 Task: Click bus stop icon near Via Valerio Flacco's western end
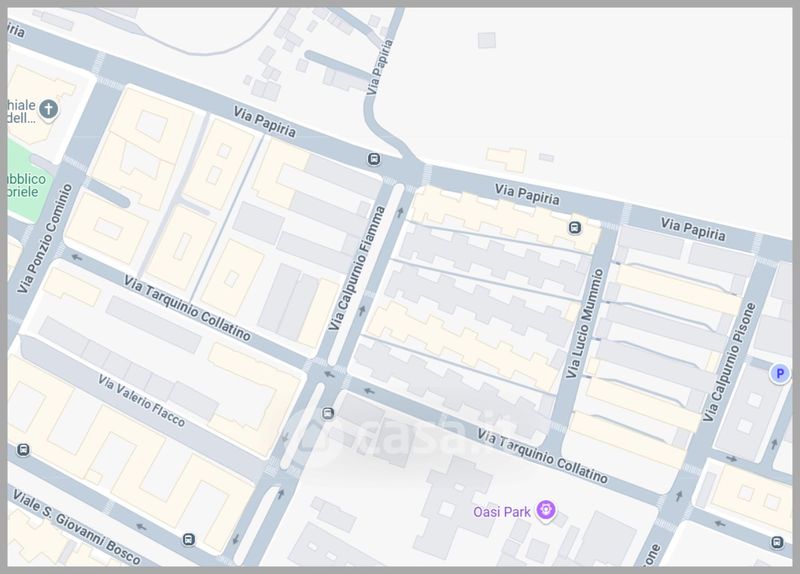pos(23,450)
